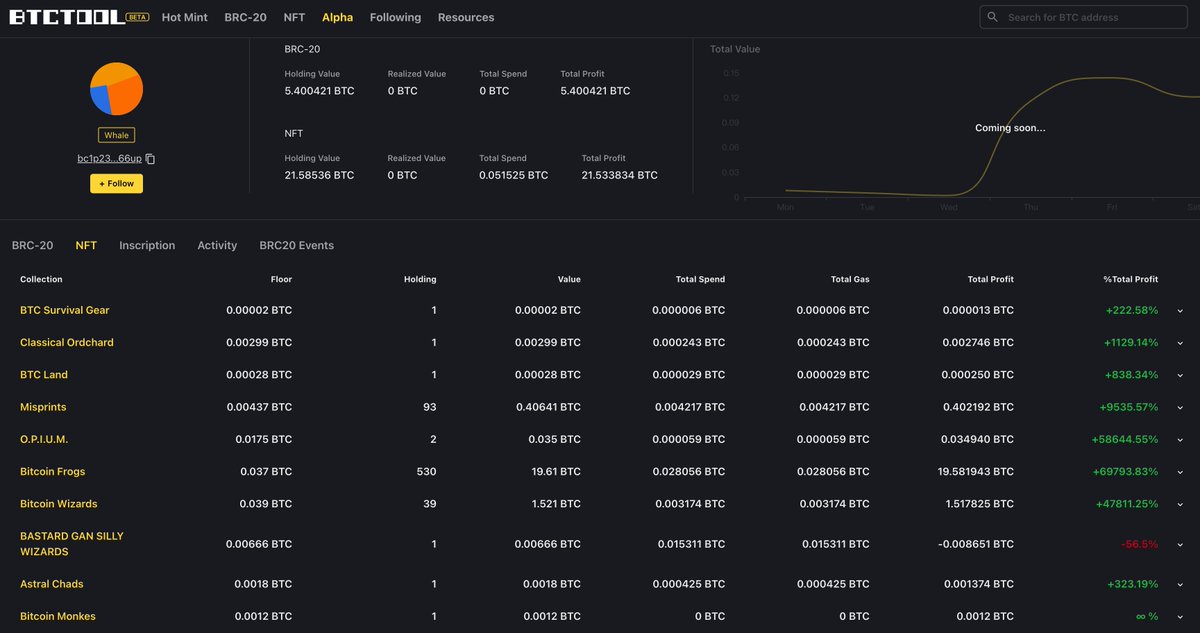Go to the Alpha page

click(337, 17)
